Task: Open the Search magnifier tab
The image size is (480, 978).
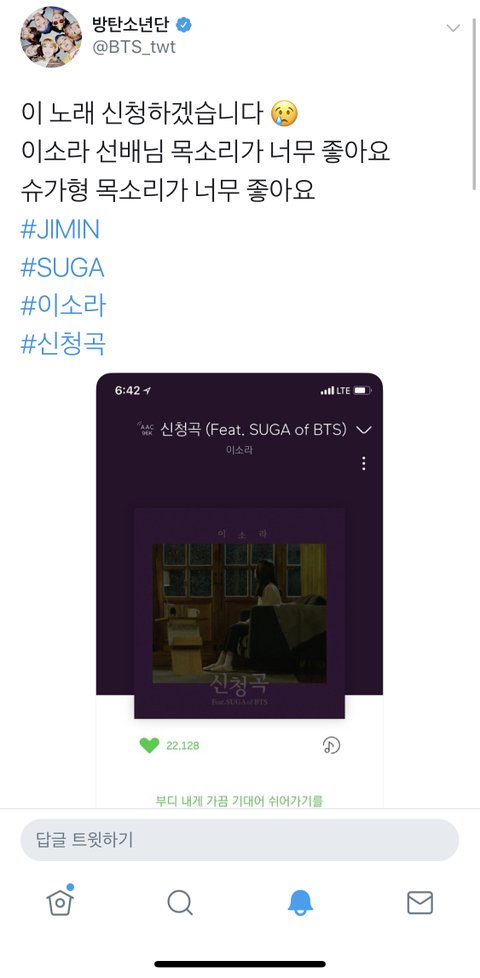Action: coord(180,903)
